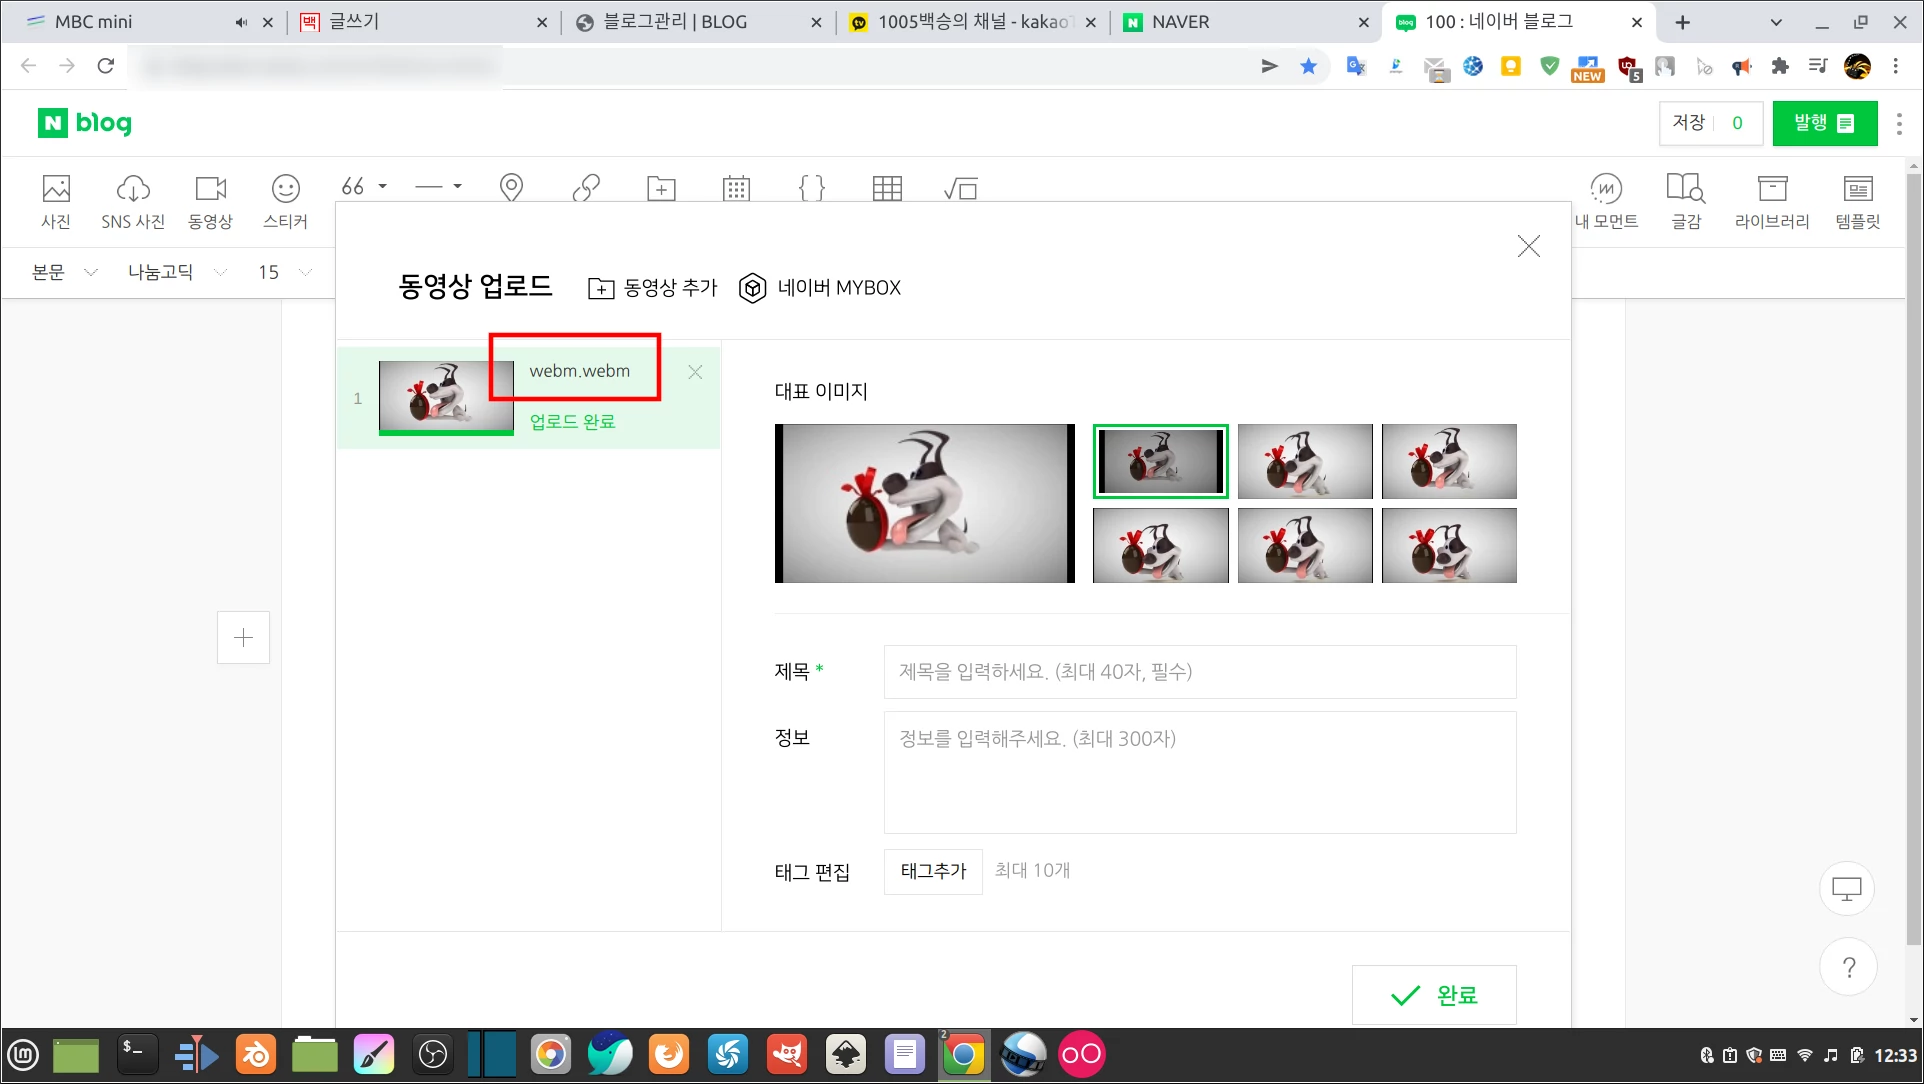The width and height of the screenshot is (1924, 1084).
Task: Switch to the 글쓰기 tab
Action: (355, 21)
